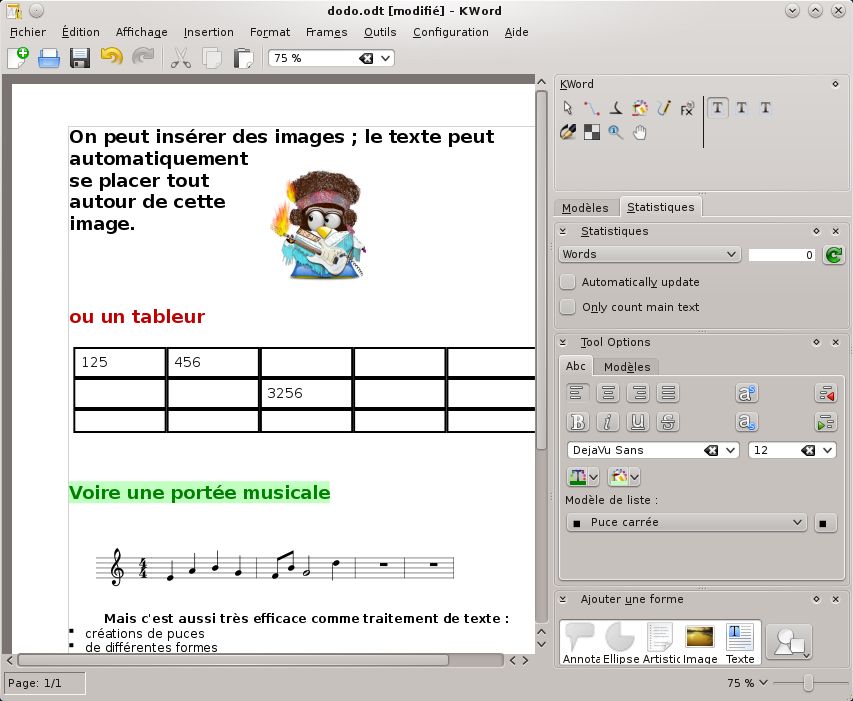Expand the DejaVu Sans font list
Screen dimensions: 853x701
[x=732, y=451]
